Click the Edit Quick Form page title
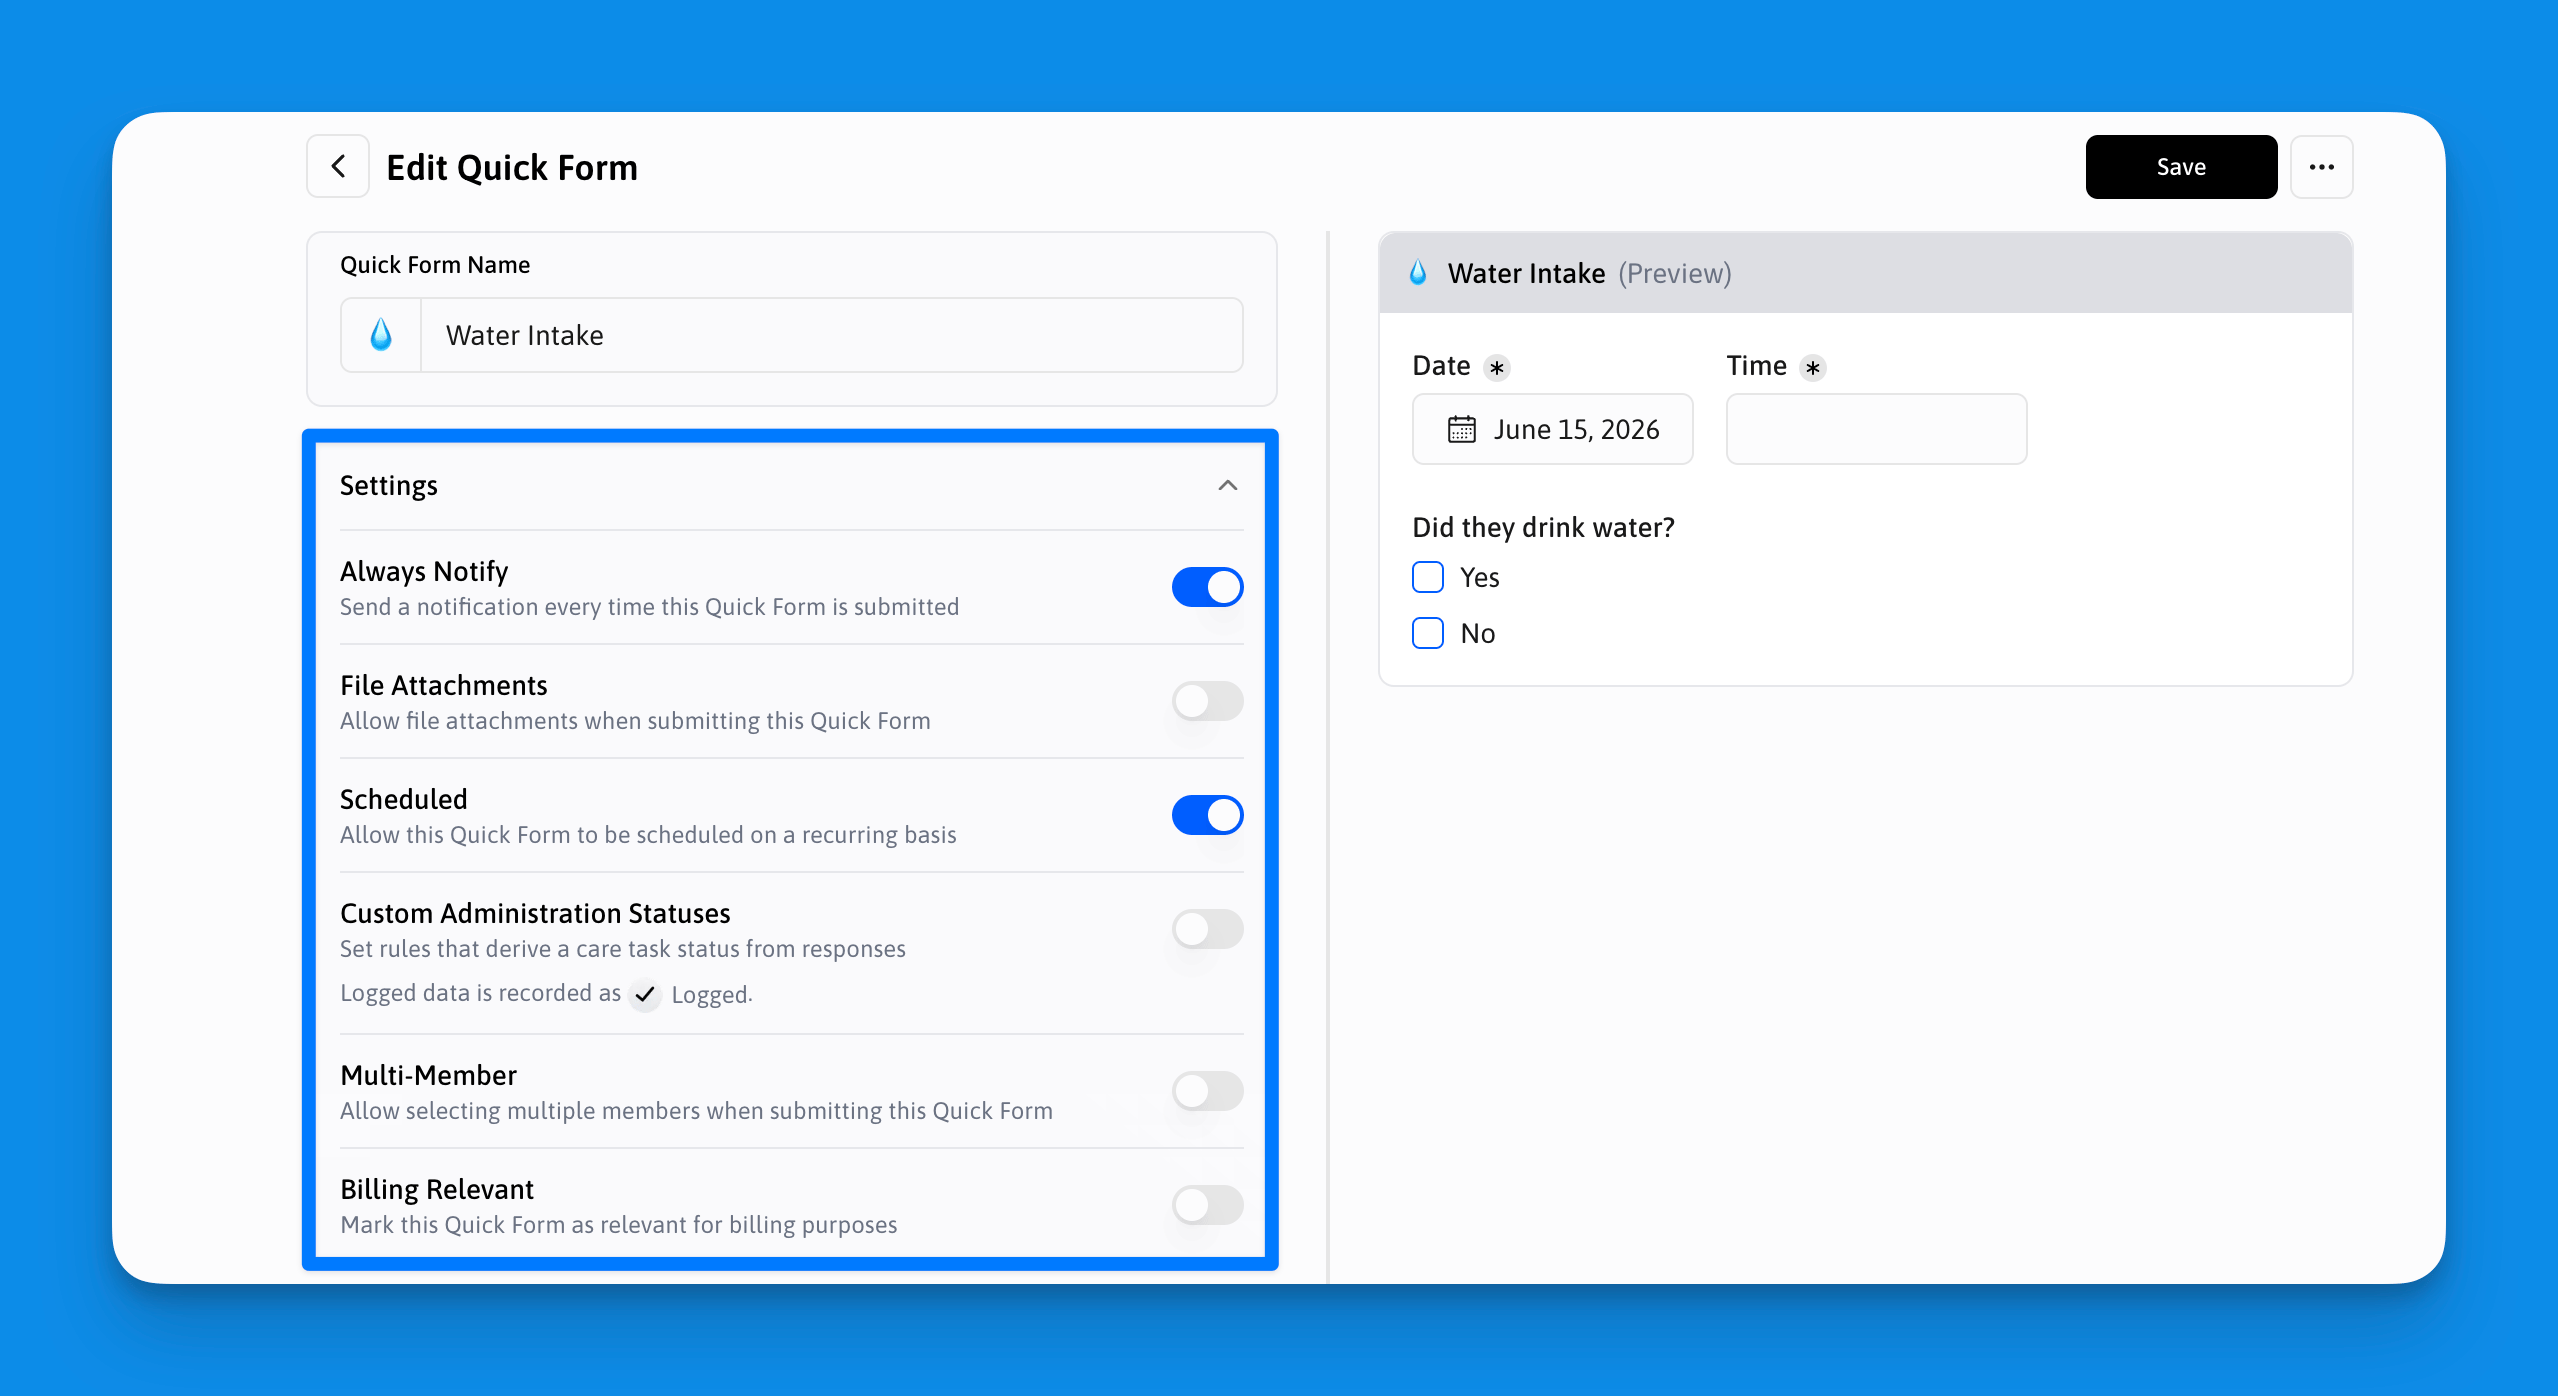 click(x=512, y=167)
